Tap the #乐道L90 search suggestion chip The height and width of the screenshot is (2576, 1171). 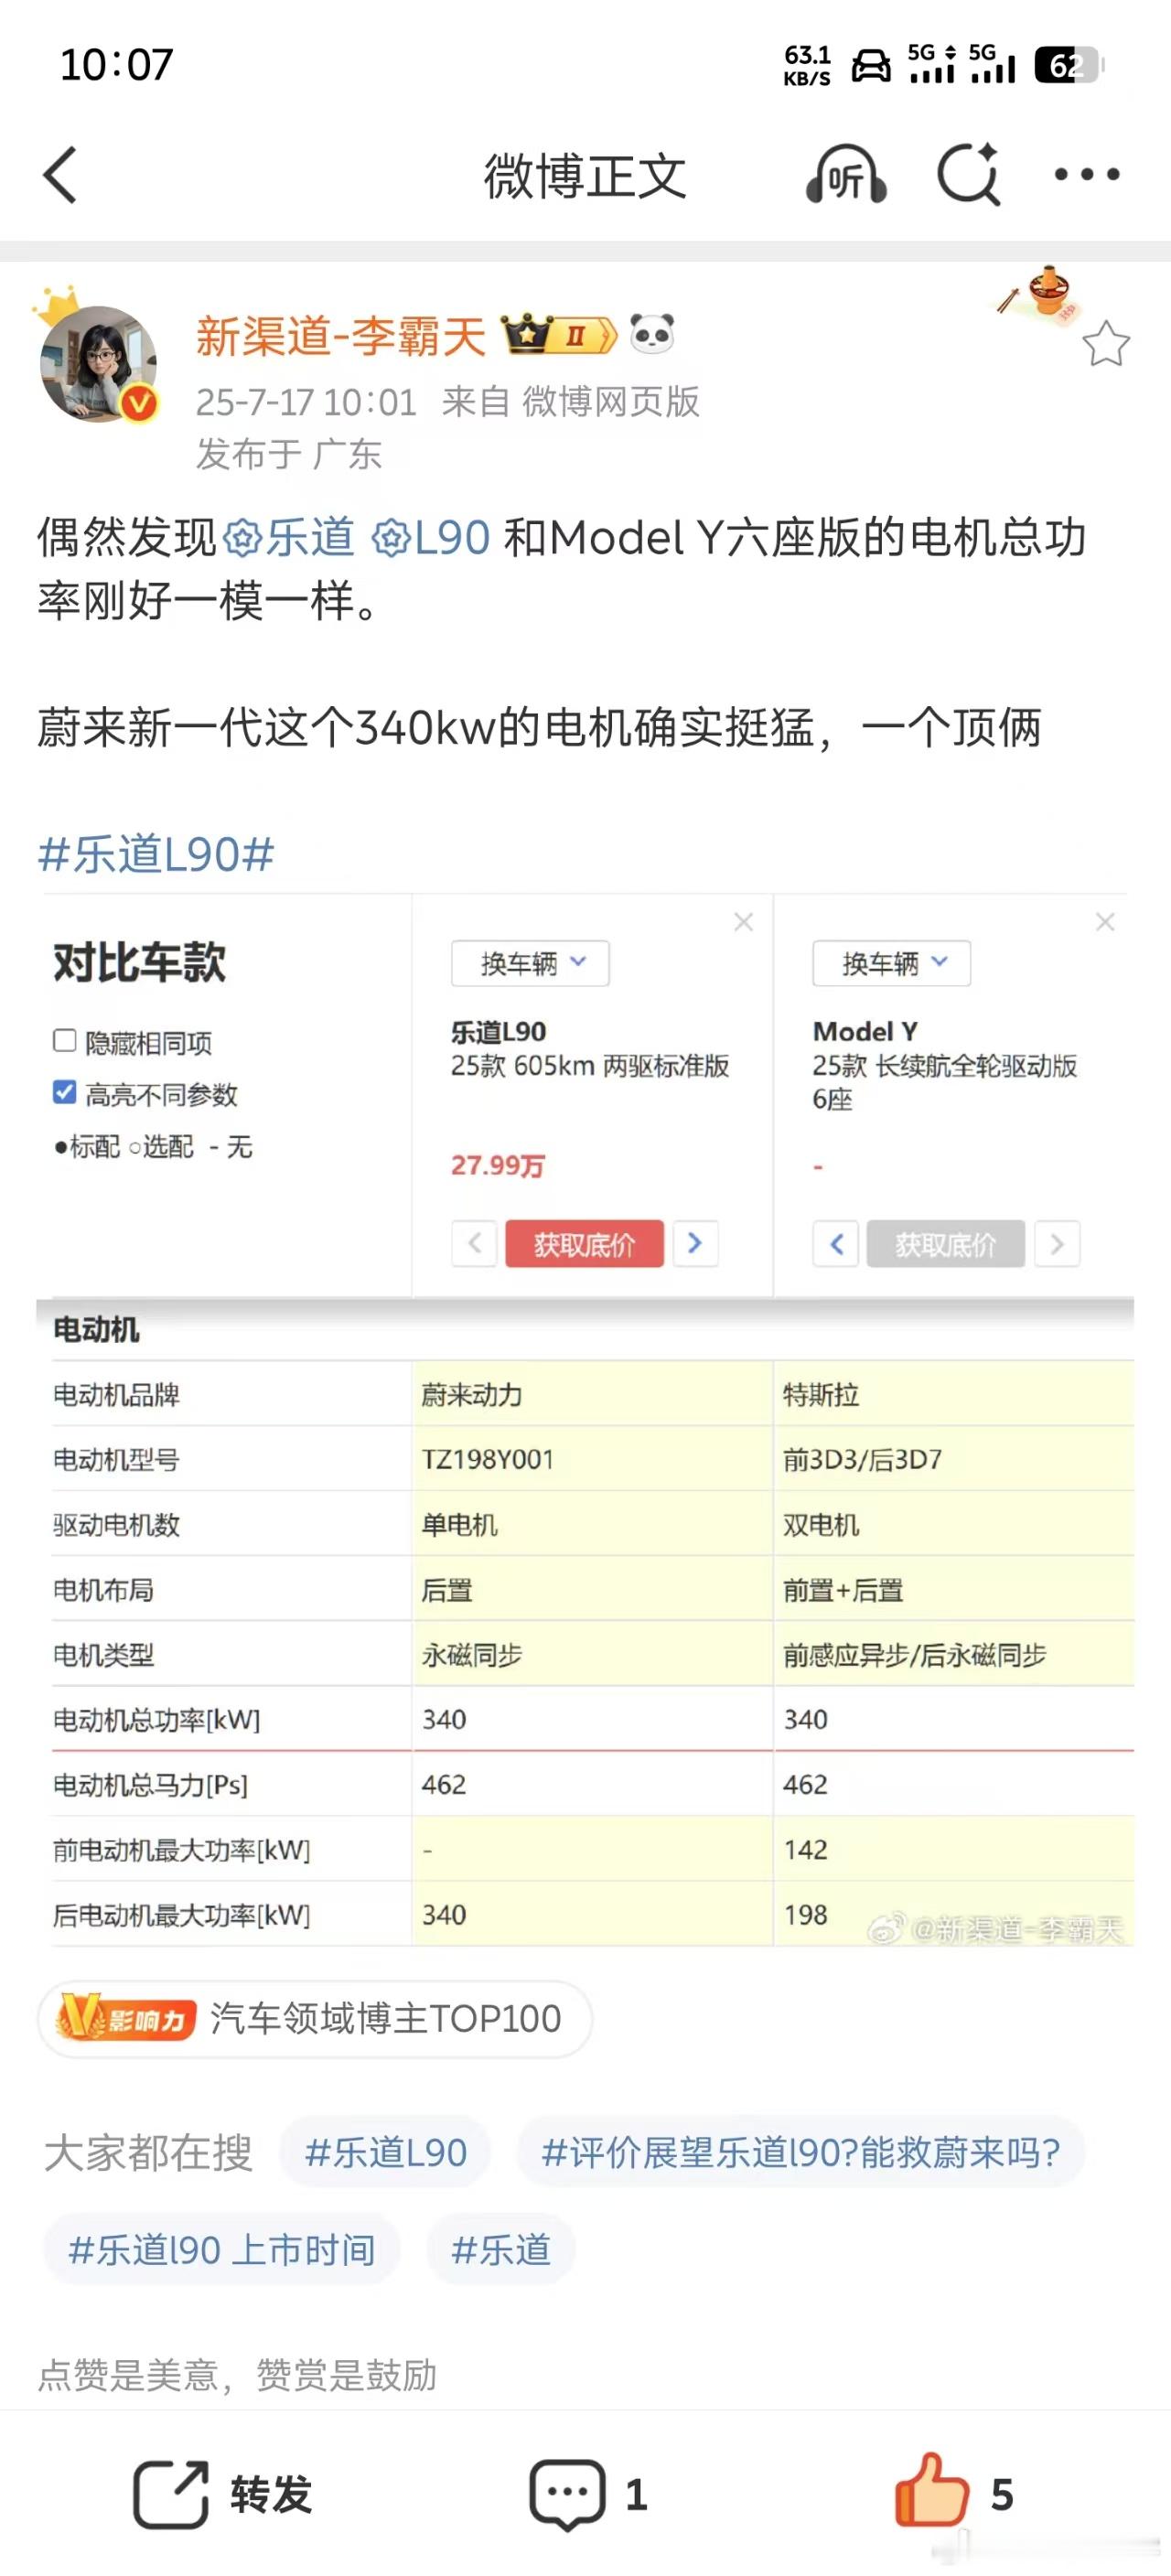[x=386, y=2152]
